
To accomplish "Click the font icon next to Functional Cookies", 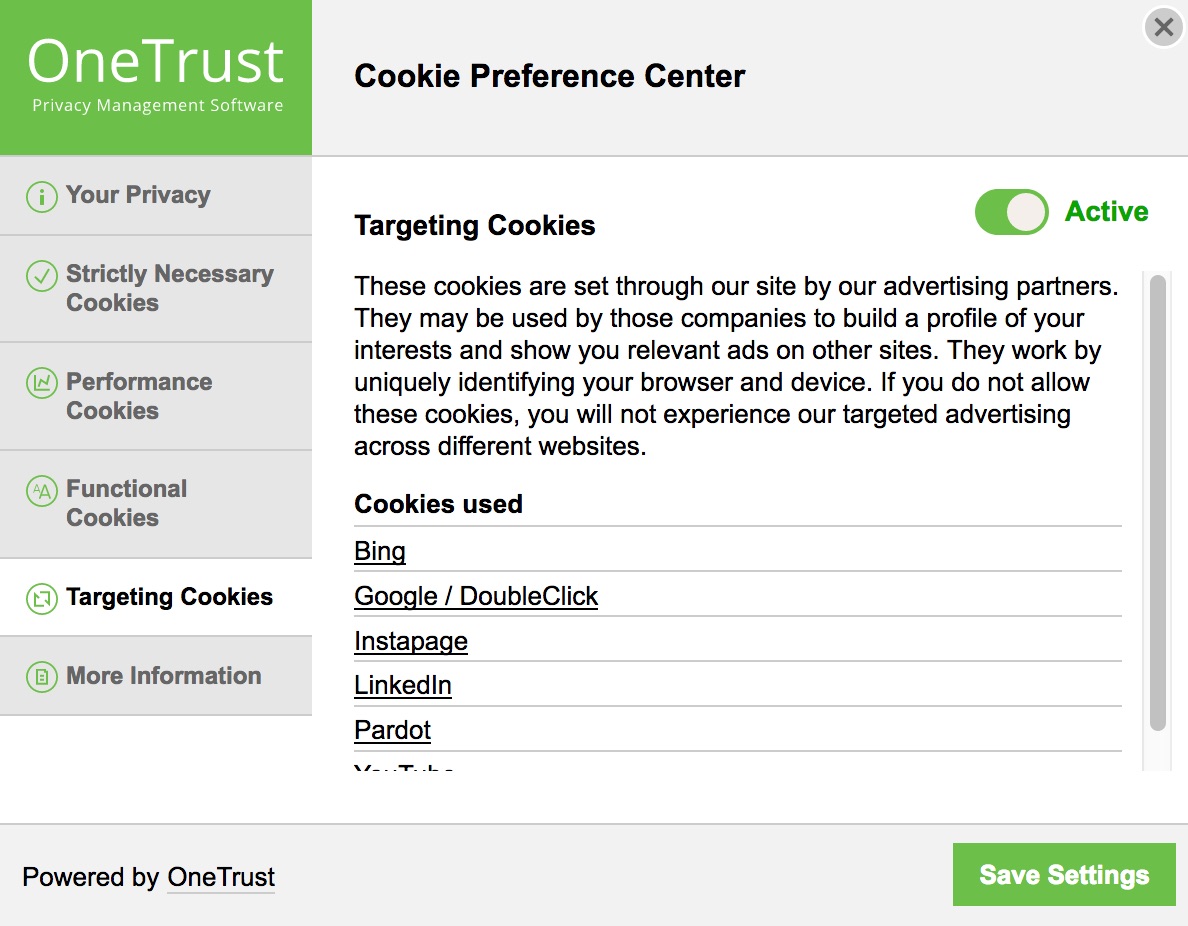I will click(x=41, y=490).
